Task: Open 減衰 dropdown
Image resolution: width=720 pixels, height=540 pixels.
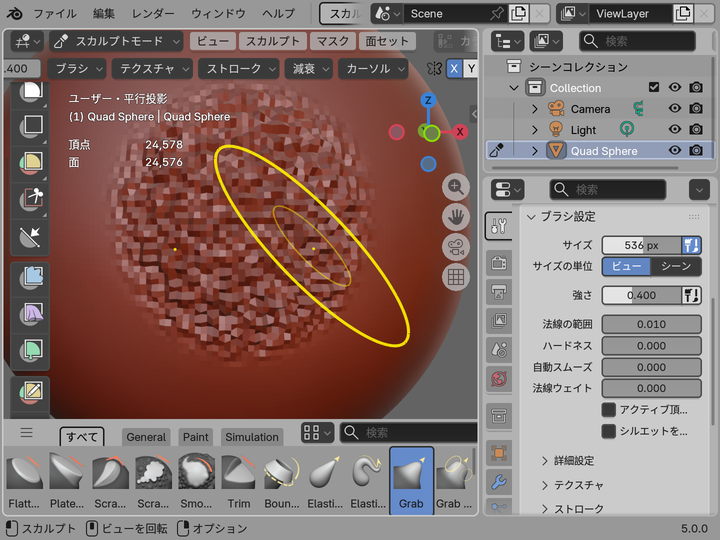Action: pos(309,69)
